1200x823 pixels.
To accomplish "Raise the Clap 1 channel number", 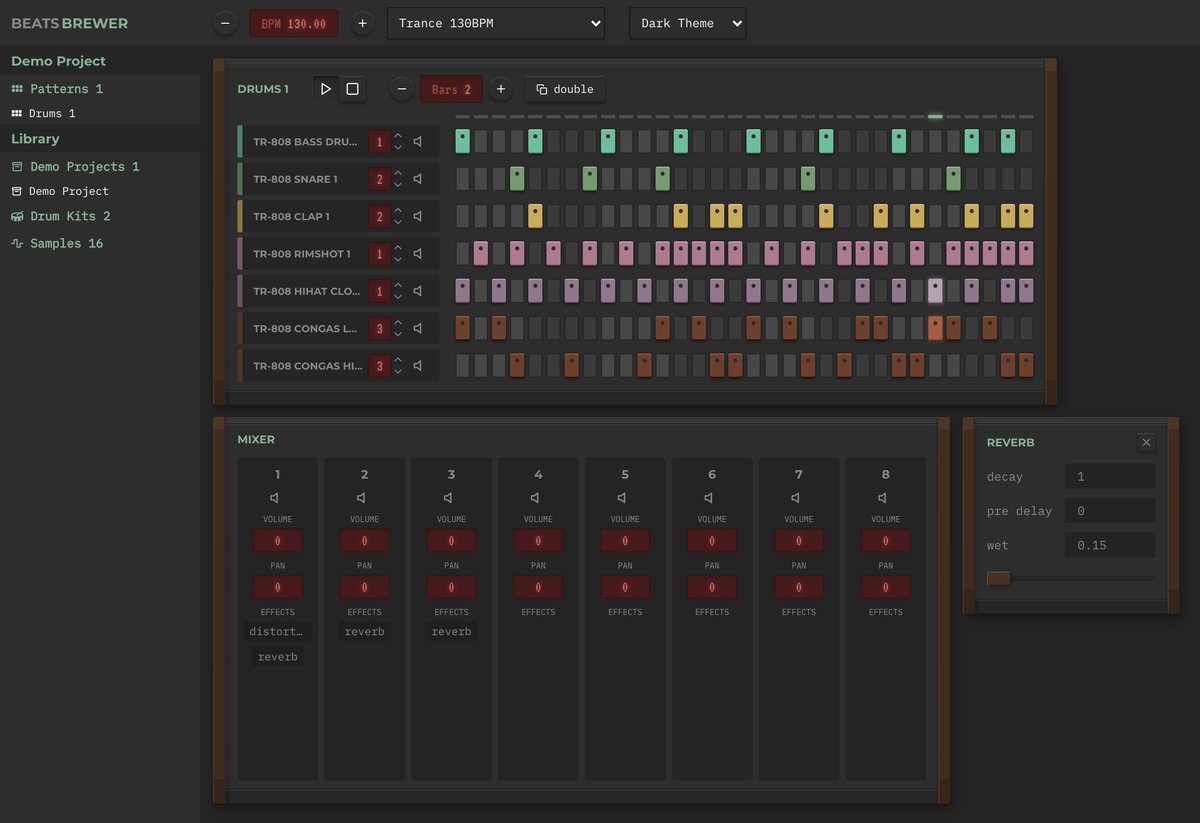I will 398,211.
